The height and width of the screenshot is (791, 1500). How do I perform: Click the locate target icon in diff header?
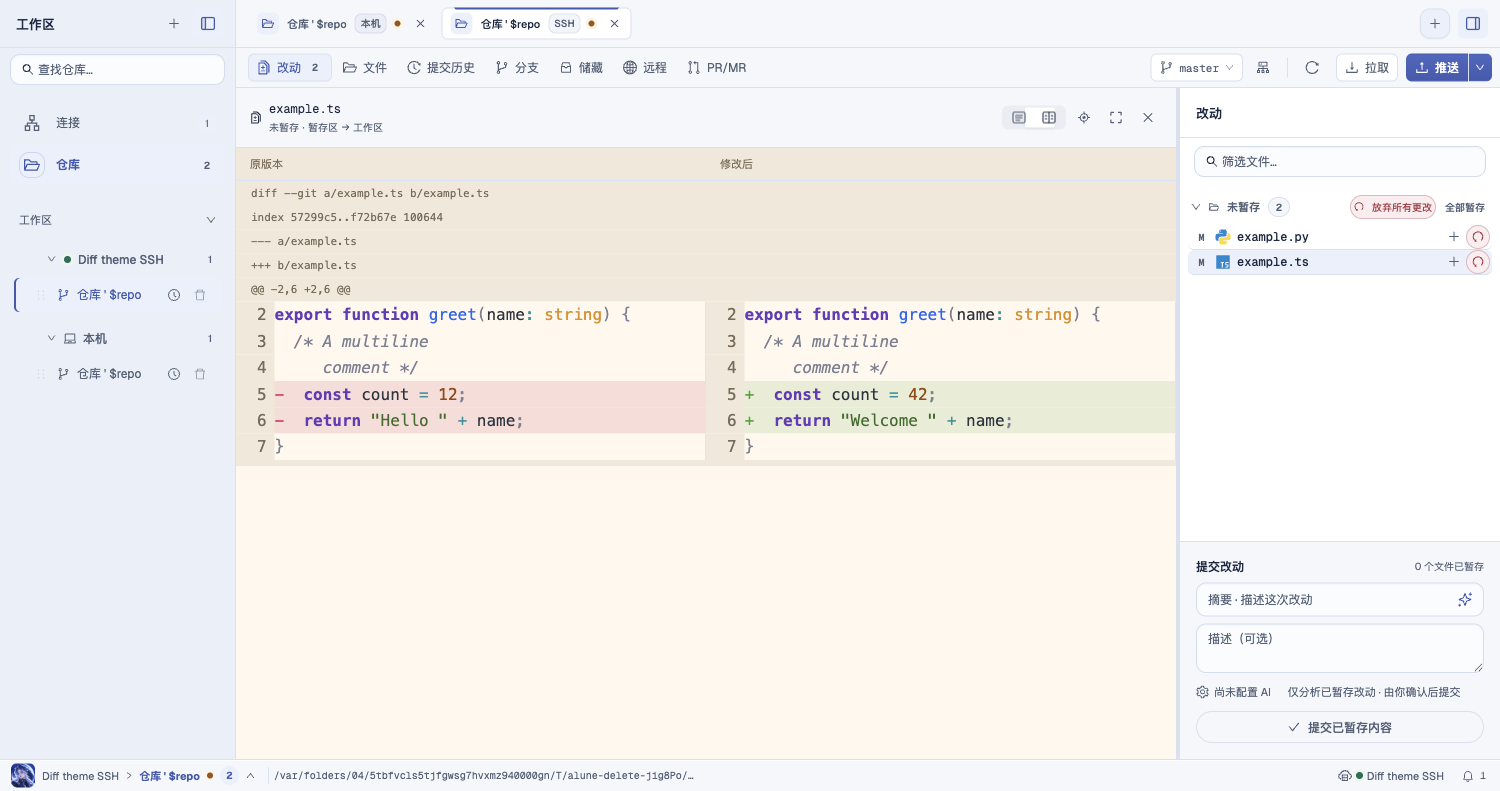tap(1084, 118)
